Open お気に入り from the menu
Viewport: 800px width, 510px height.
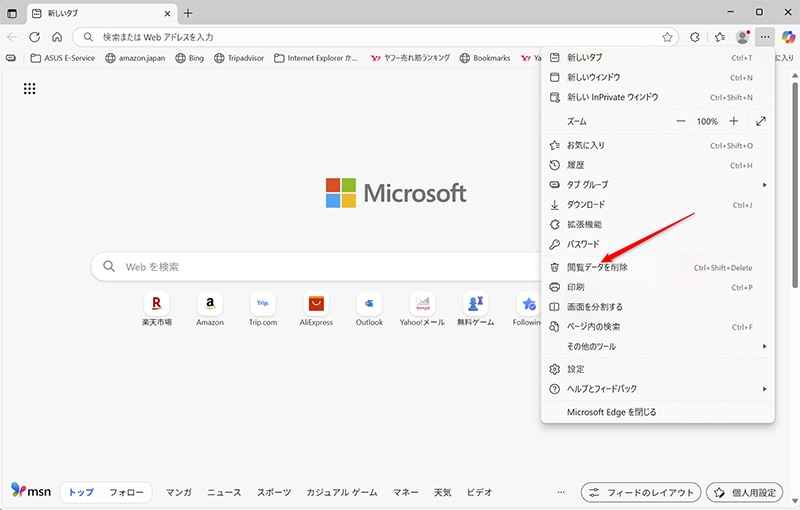click(657, 145)
